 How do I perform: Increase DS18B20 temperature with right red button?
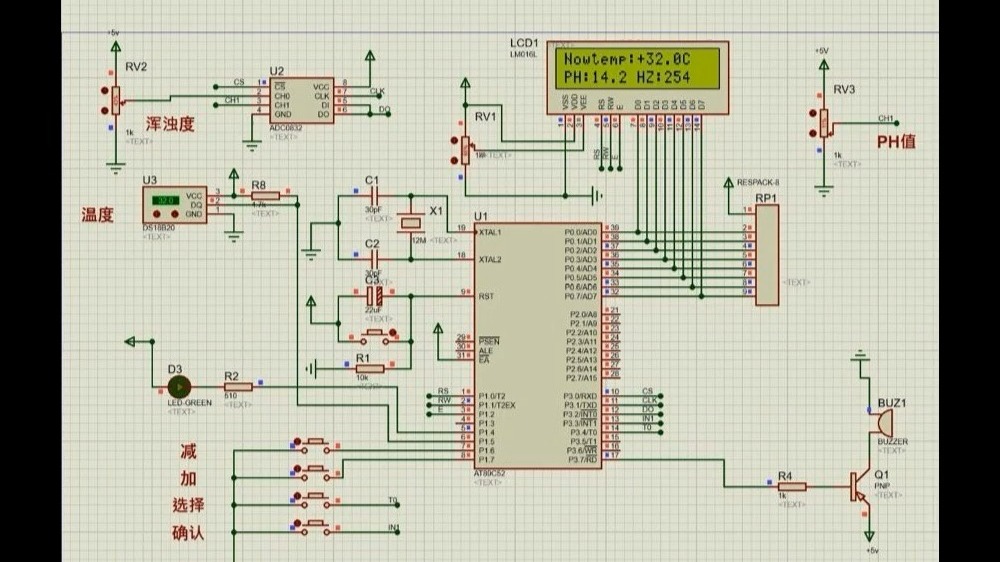click(x=174, y=214)
